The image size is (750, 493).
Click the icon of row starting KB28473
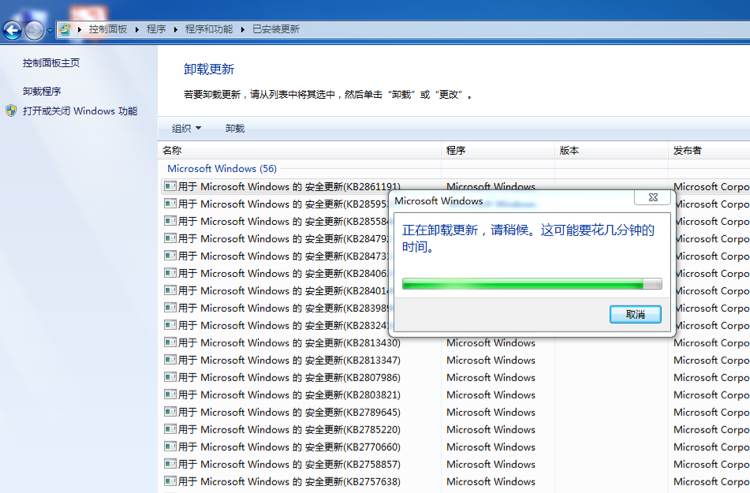(x=170, y=256)
